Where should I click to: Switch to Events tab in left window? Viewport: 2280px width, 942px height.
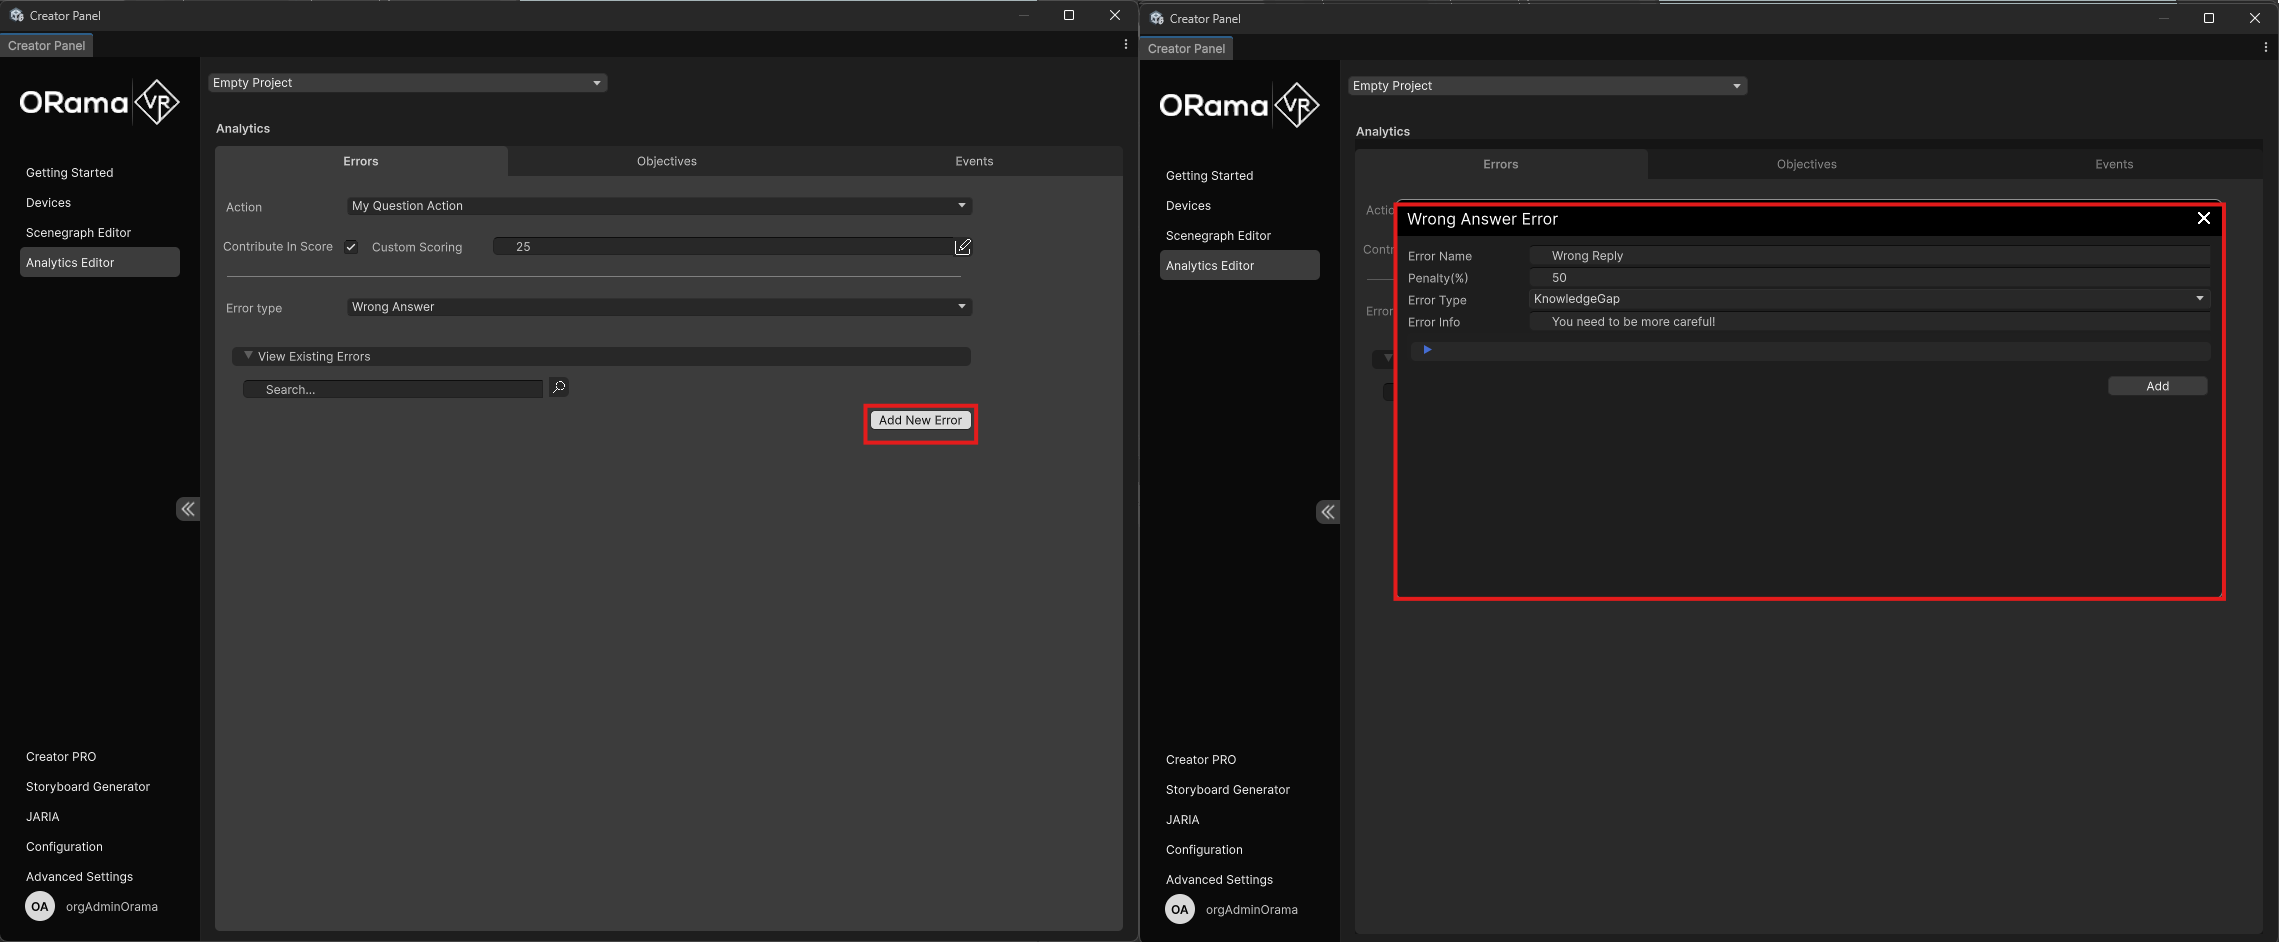[x=974, y=161]
